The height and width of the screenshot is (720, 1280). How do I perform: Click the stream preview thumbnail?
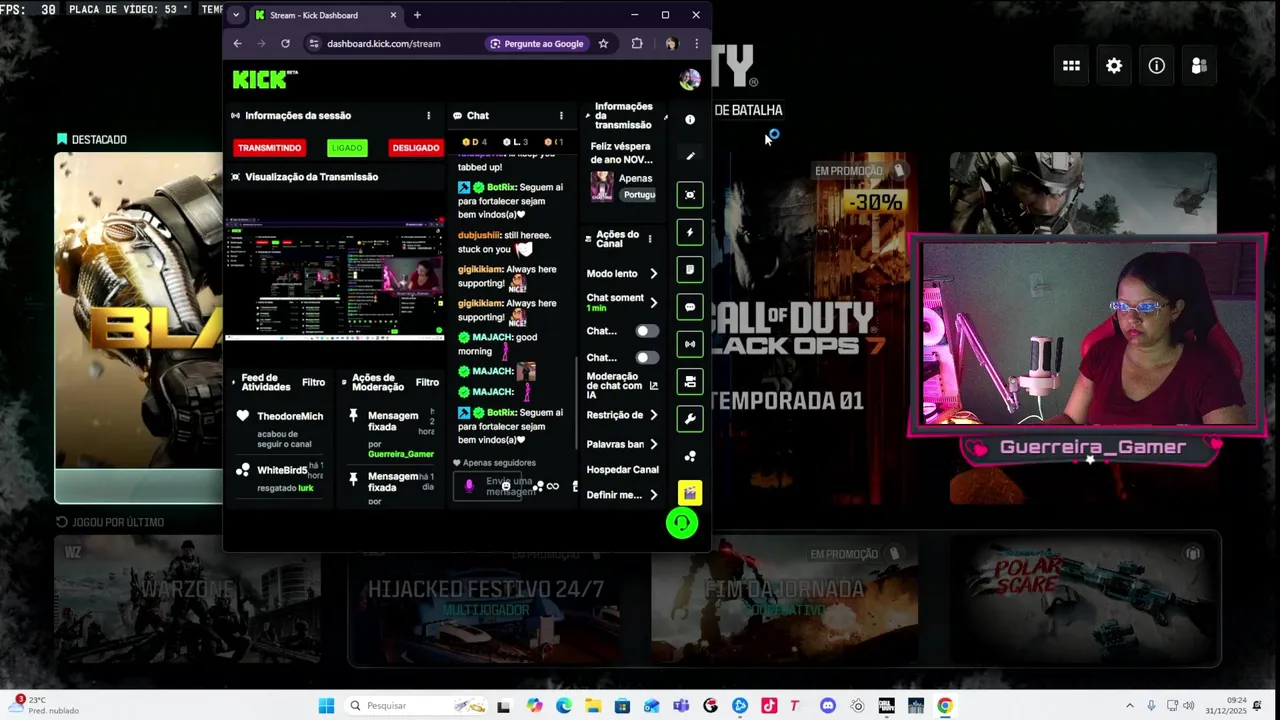[x=334, y=277]
